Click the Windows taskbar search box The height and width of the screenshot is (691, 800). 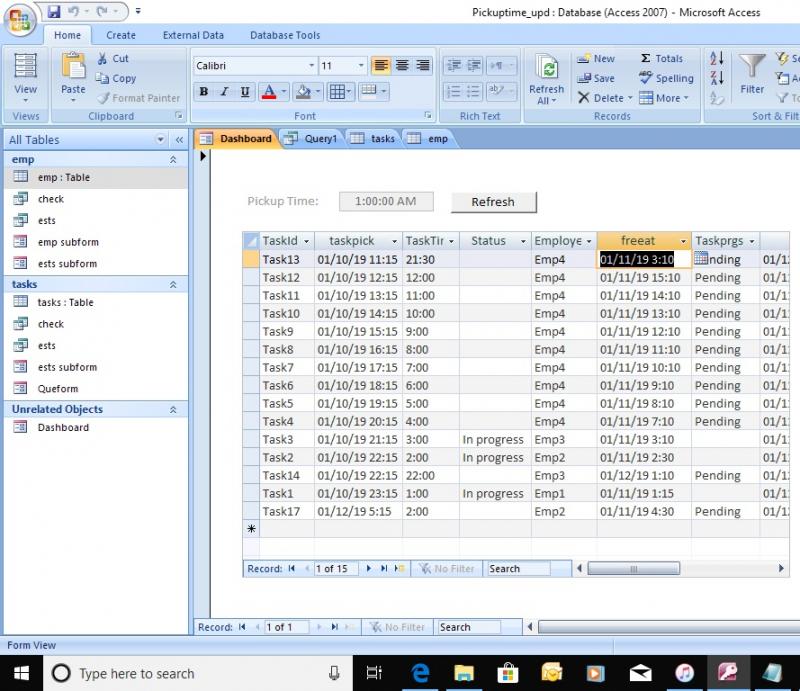[197, 674]
